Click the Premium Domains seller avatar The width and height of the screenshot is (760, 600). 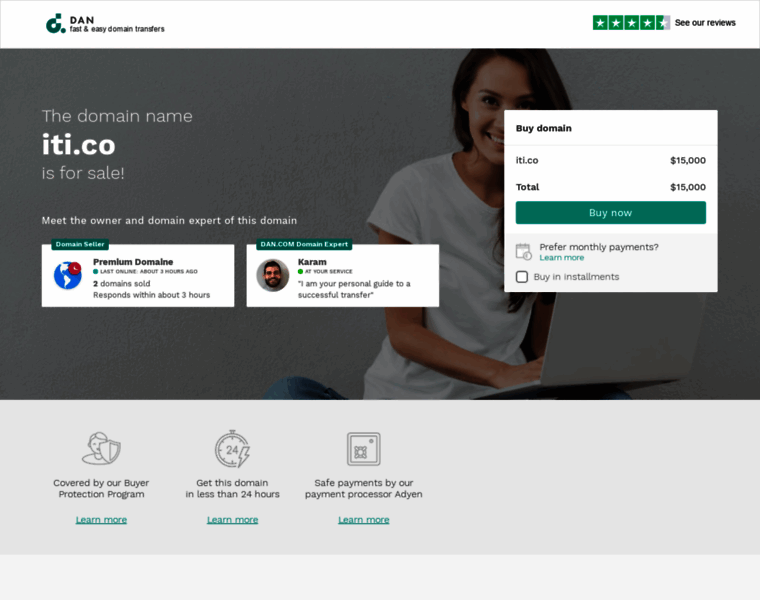[68, 275]
